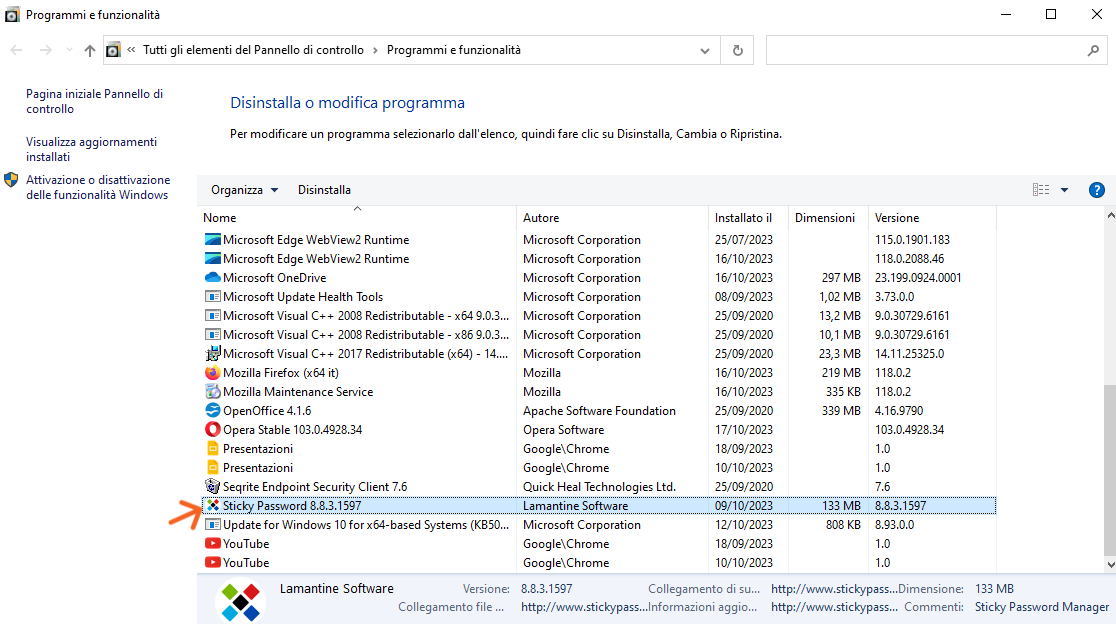1116x624 pixels.
Task: Select Microsoft Update Health Tools entry
Action: [x=303, y=297]
